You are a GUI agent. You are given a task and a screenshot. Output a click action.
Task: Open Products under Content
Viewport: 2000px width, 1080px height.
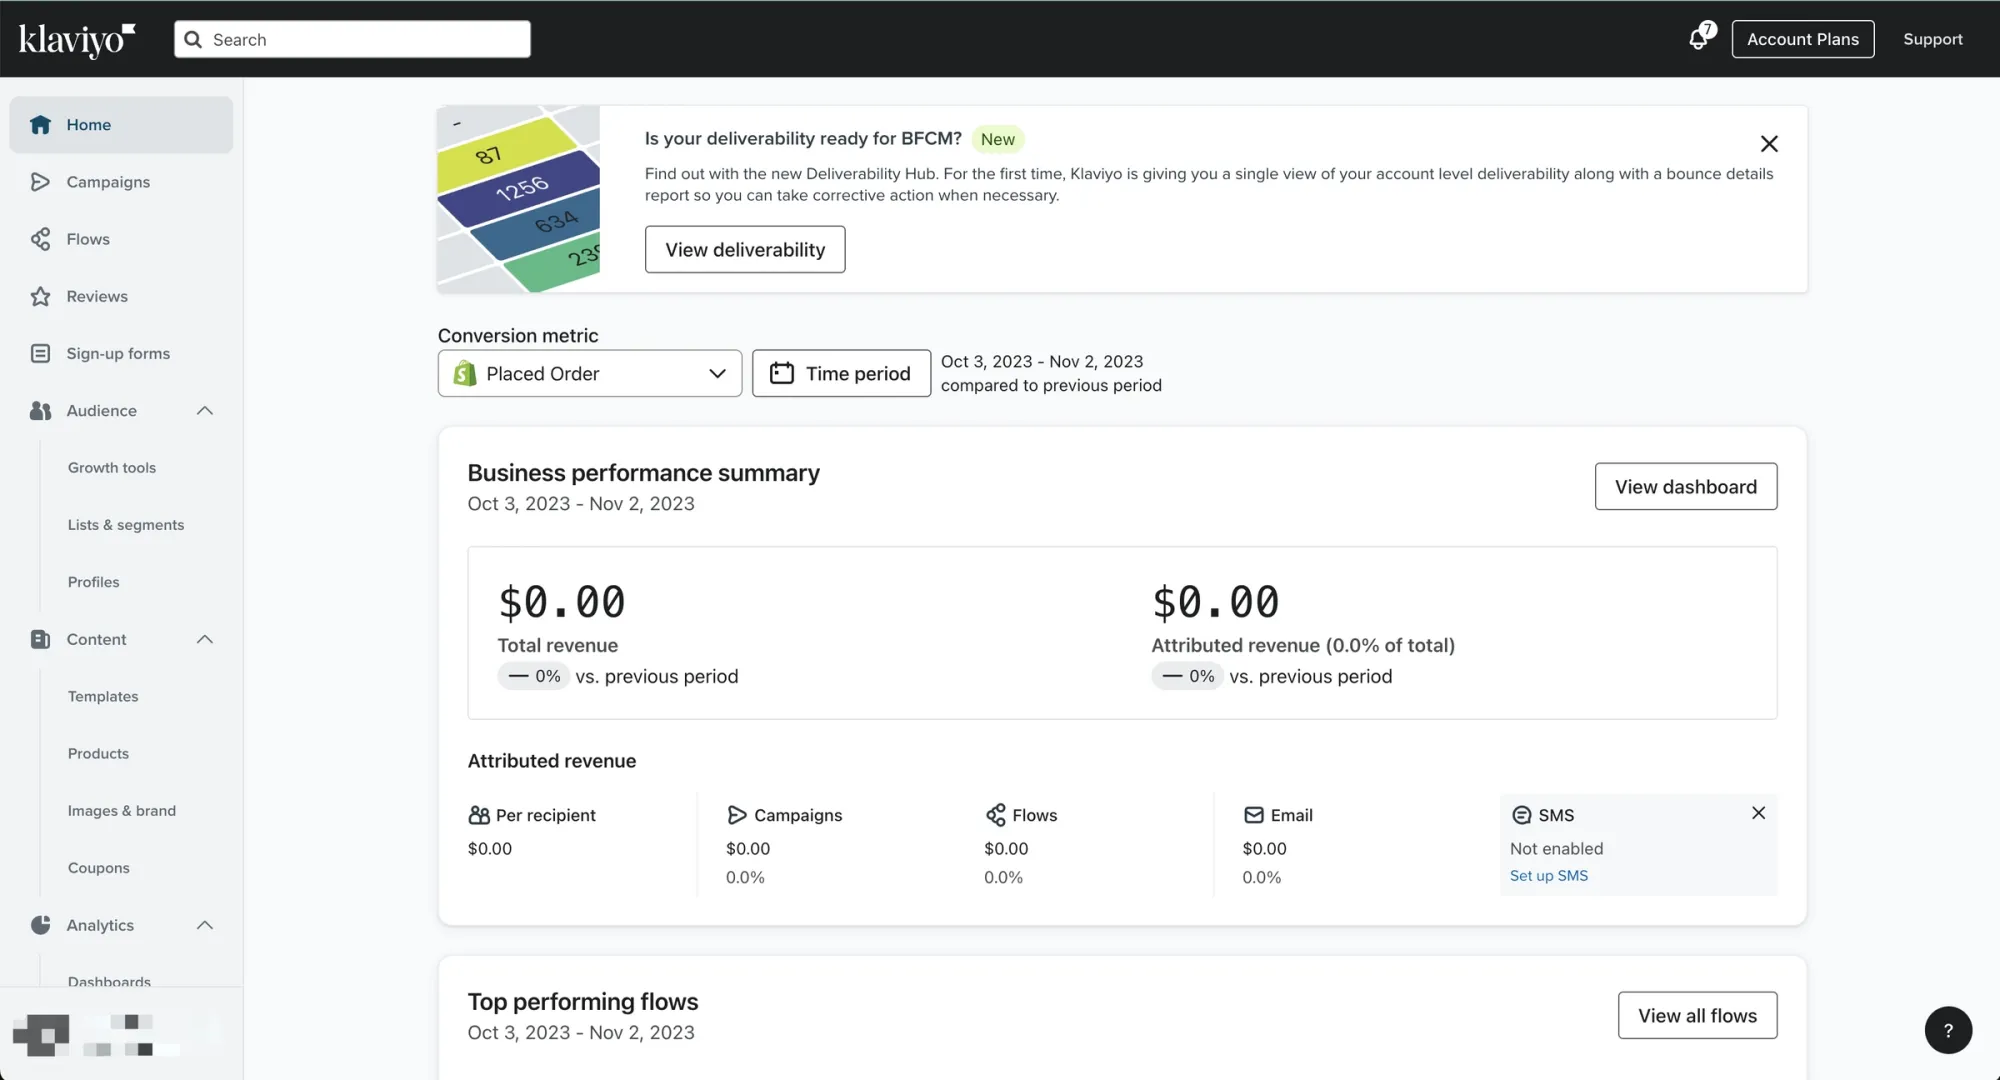click(98, 753)
